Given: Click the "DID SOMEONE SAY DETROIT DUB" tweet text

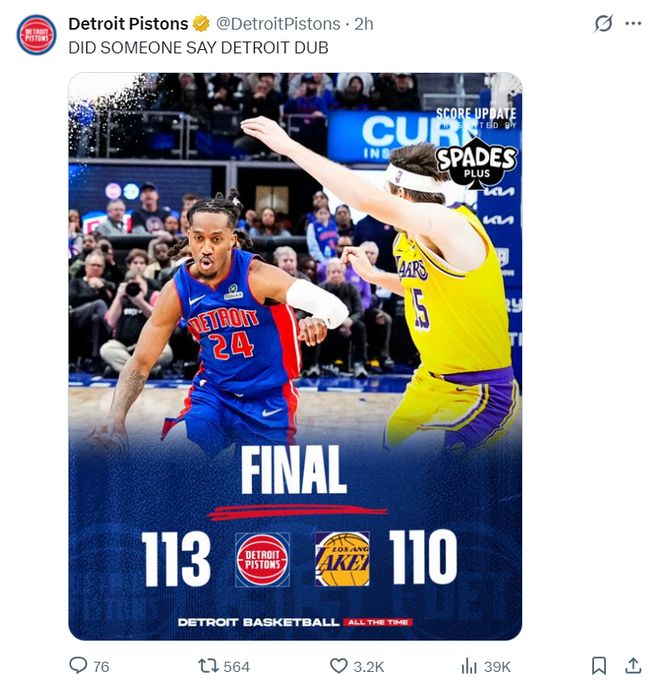Looking at the screenshot, I should click(198, 46).
